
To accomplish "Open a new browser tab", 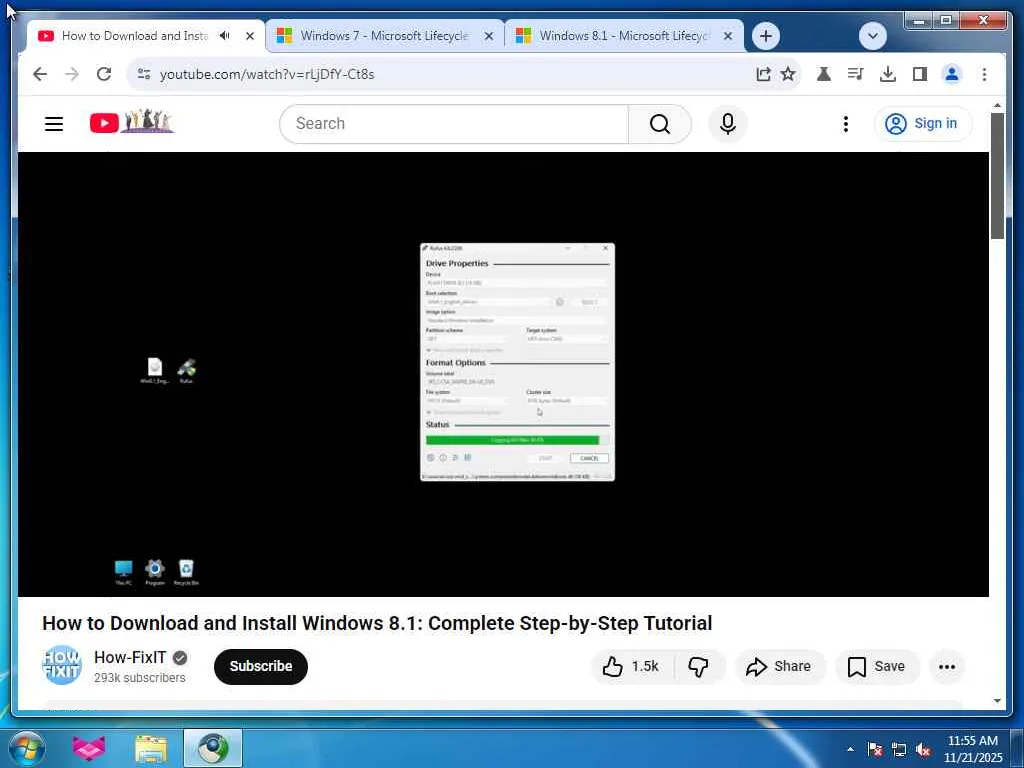I will 765,36.
